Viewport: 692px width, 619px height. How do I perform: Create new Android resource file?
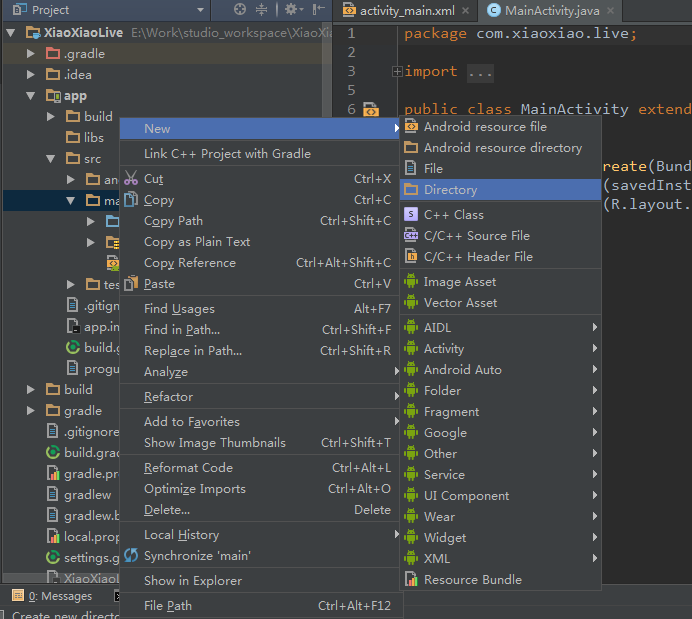[x=500, y=127]
